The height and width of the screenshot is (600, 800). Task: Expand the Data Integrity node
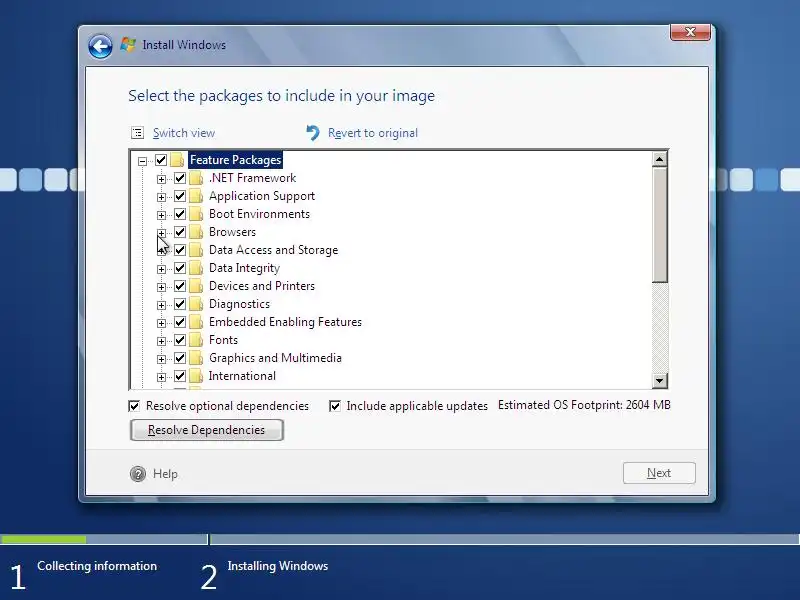[x=161, y=269]
